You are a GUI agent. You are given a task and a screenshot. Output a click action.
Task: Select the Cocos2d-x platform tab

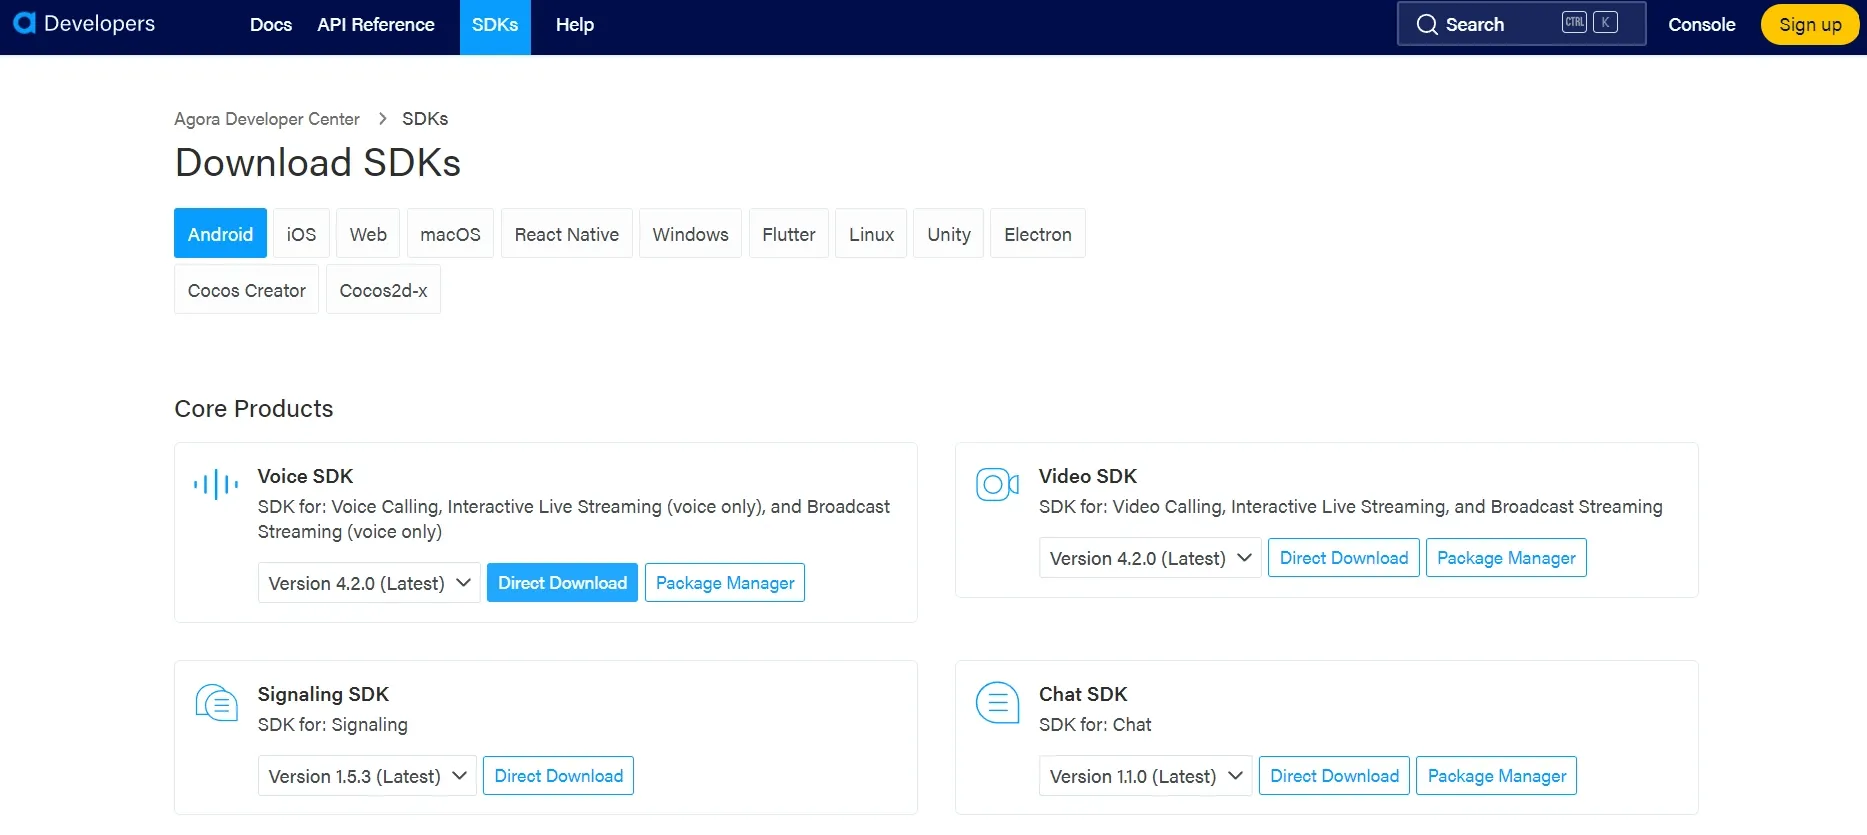point(383,289)
